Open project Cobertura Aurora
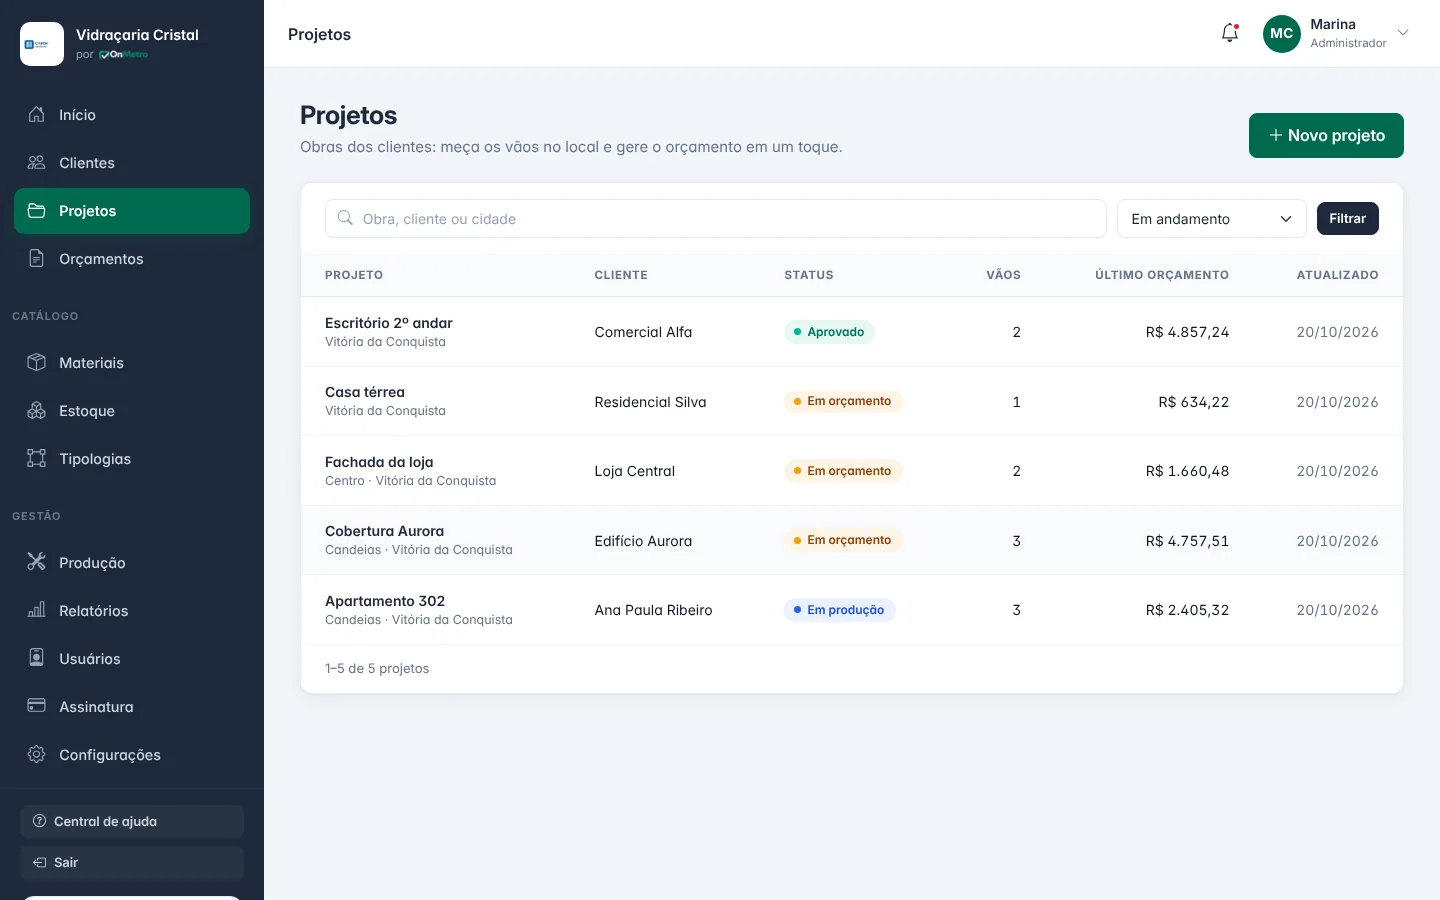Image resolution: width=1440 pixels, height=900 pixels. tap(384, 531)
